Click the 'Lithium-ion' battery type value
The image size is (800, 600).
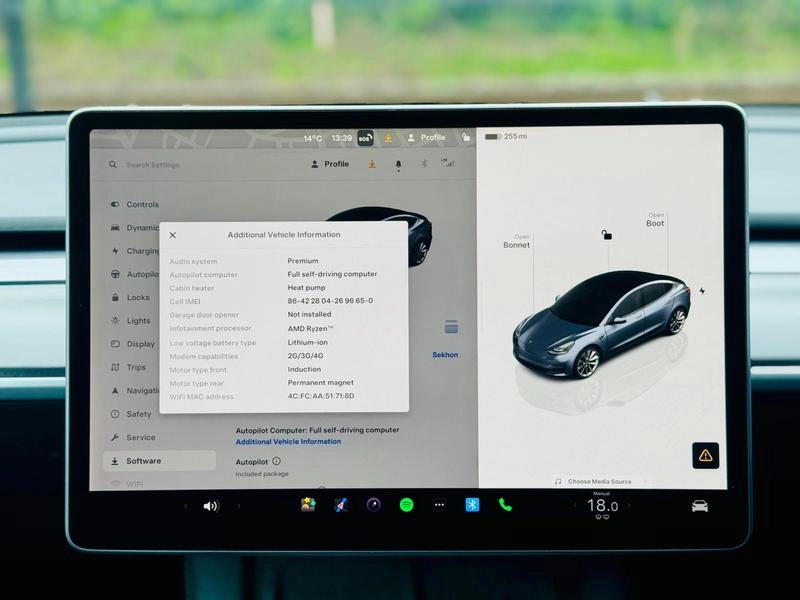[x=308, y=342]
